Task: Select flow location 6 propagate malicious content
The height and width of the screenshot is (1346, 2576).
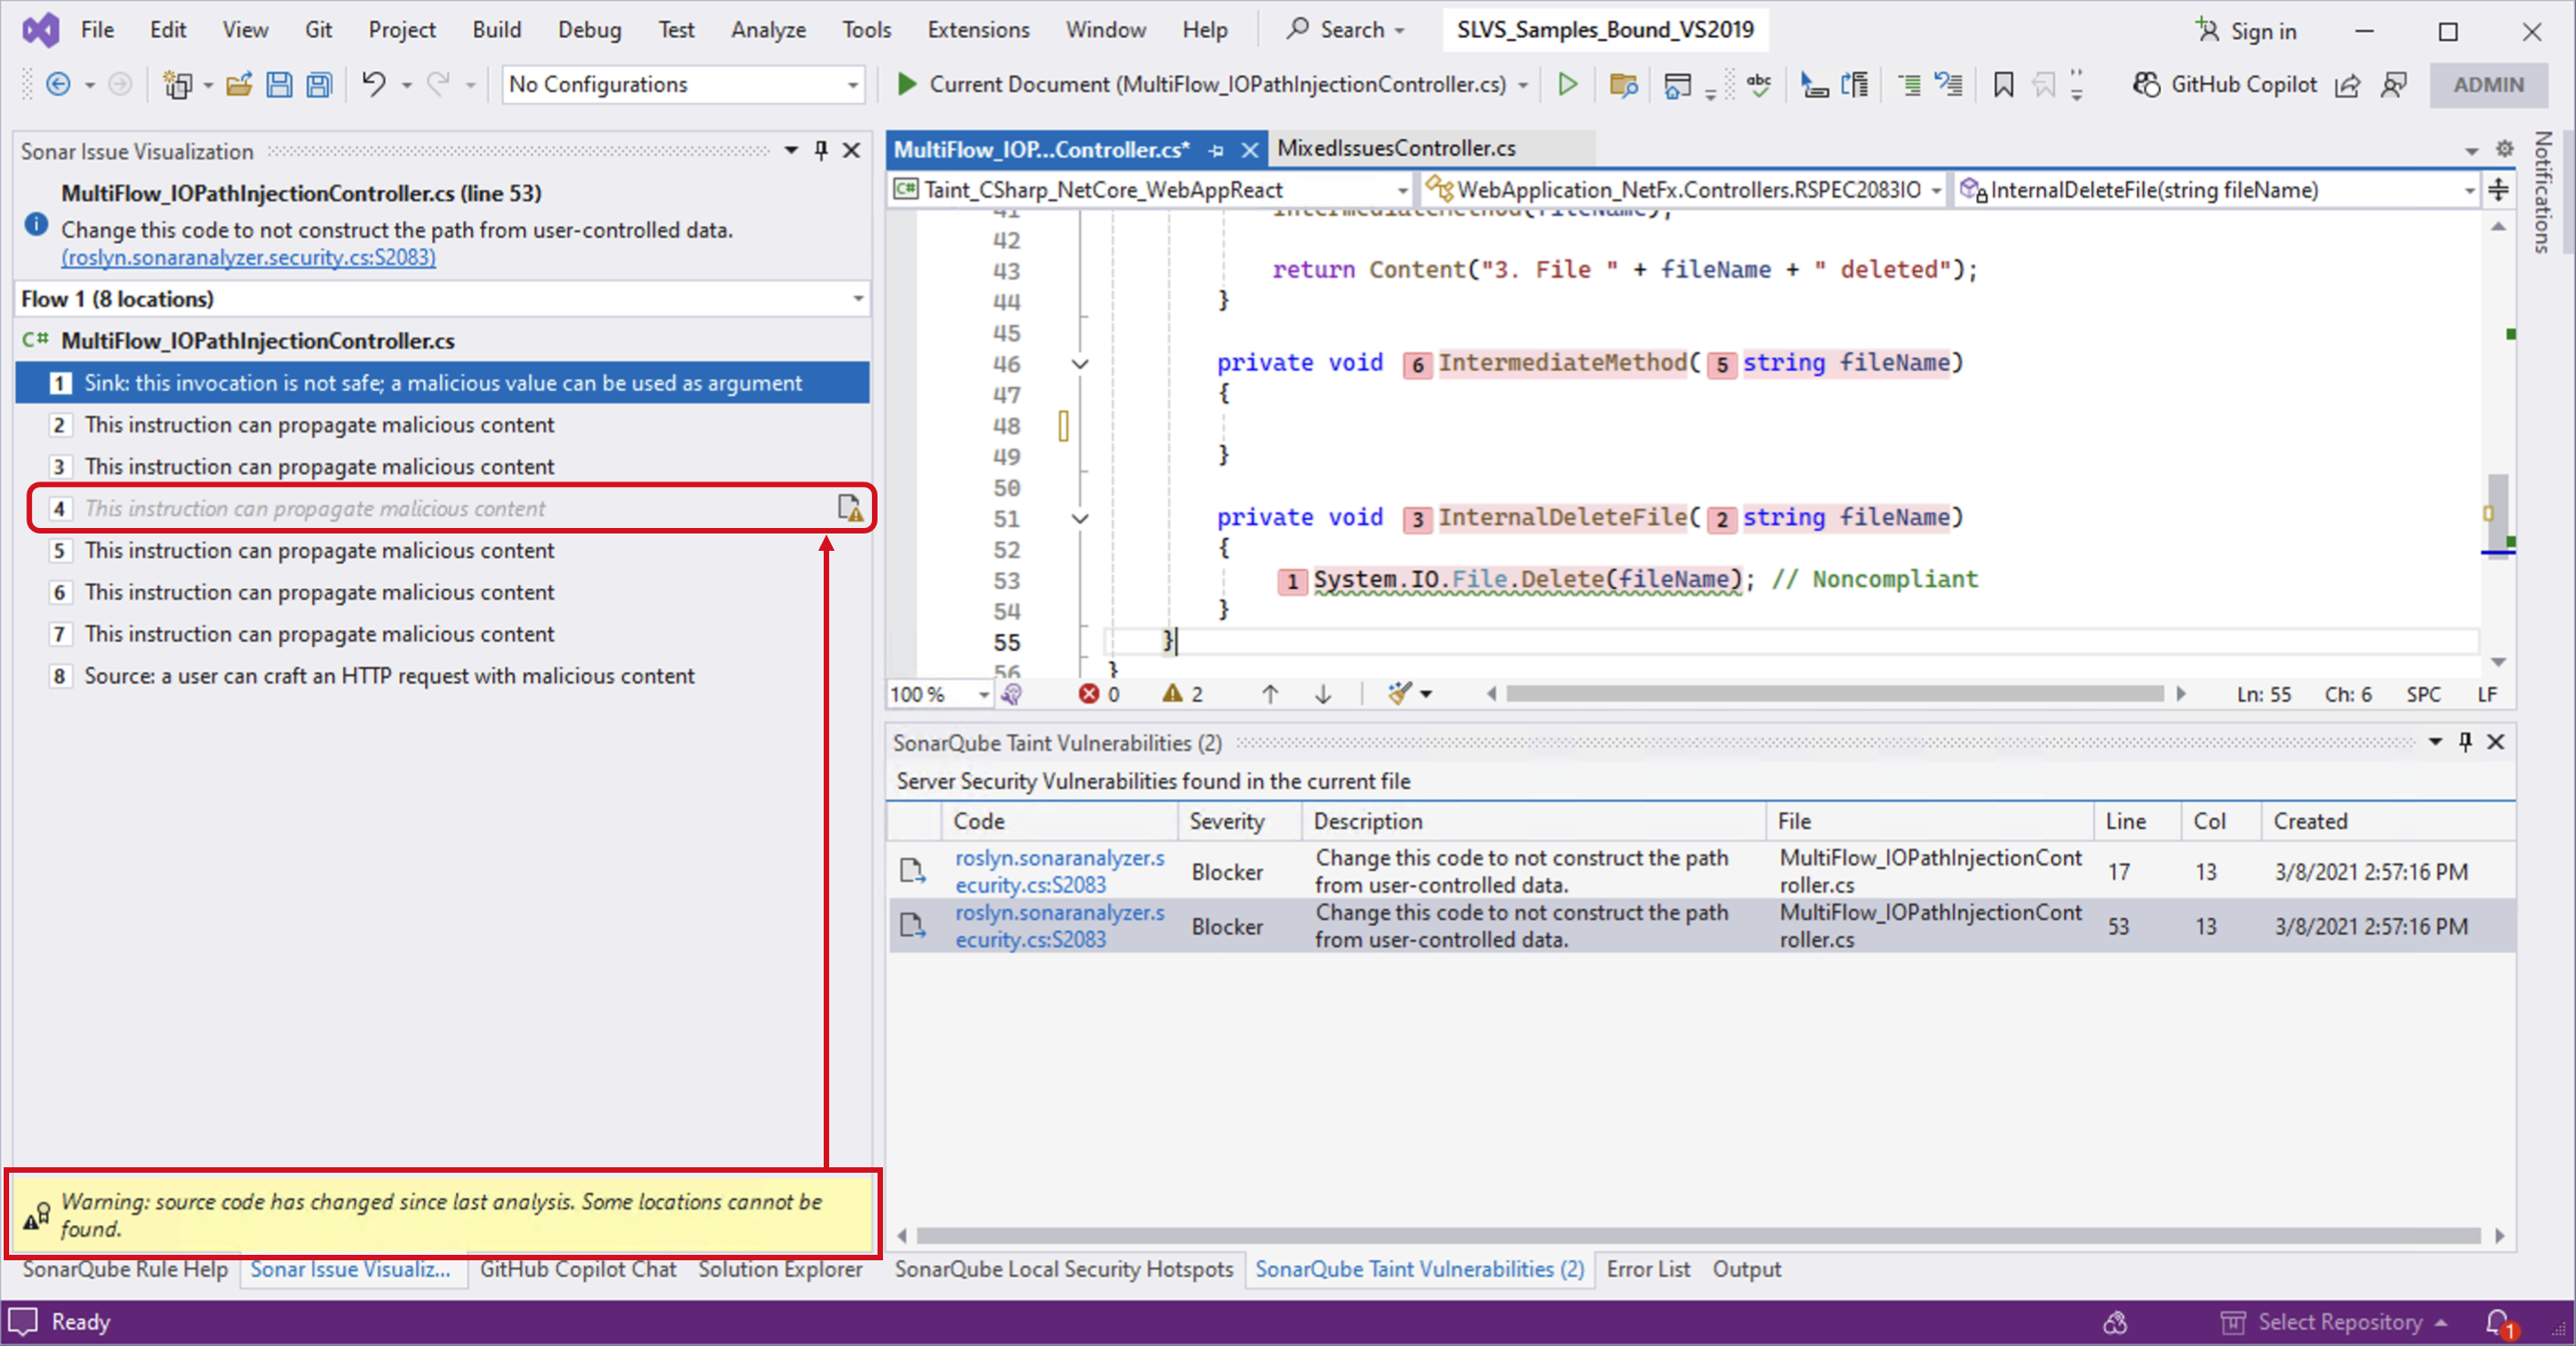Action: tap(442, 593)
